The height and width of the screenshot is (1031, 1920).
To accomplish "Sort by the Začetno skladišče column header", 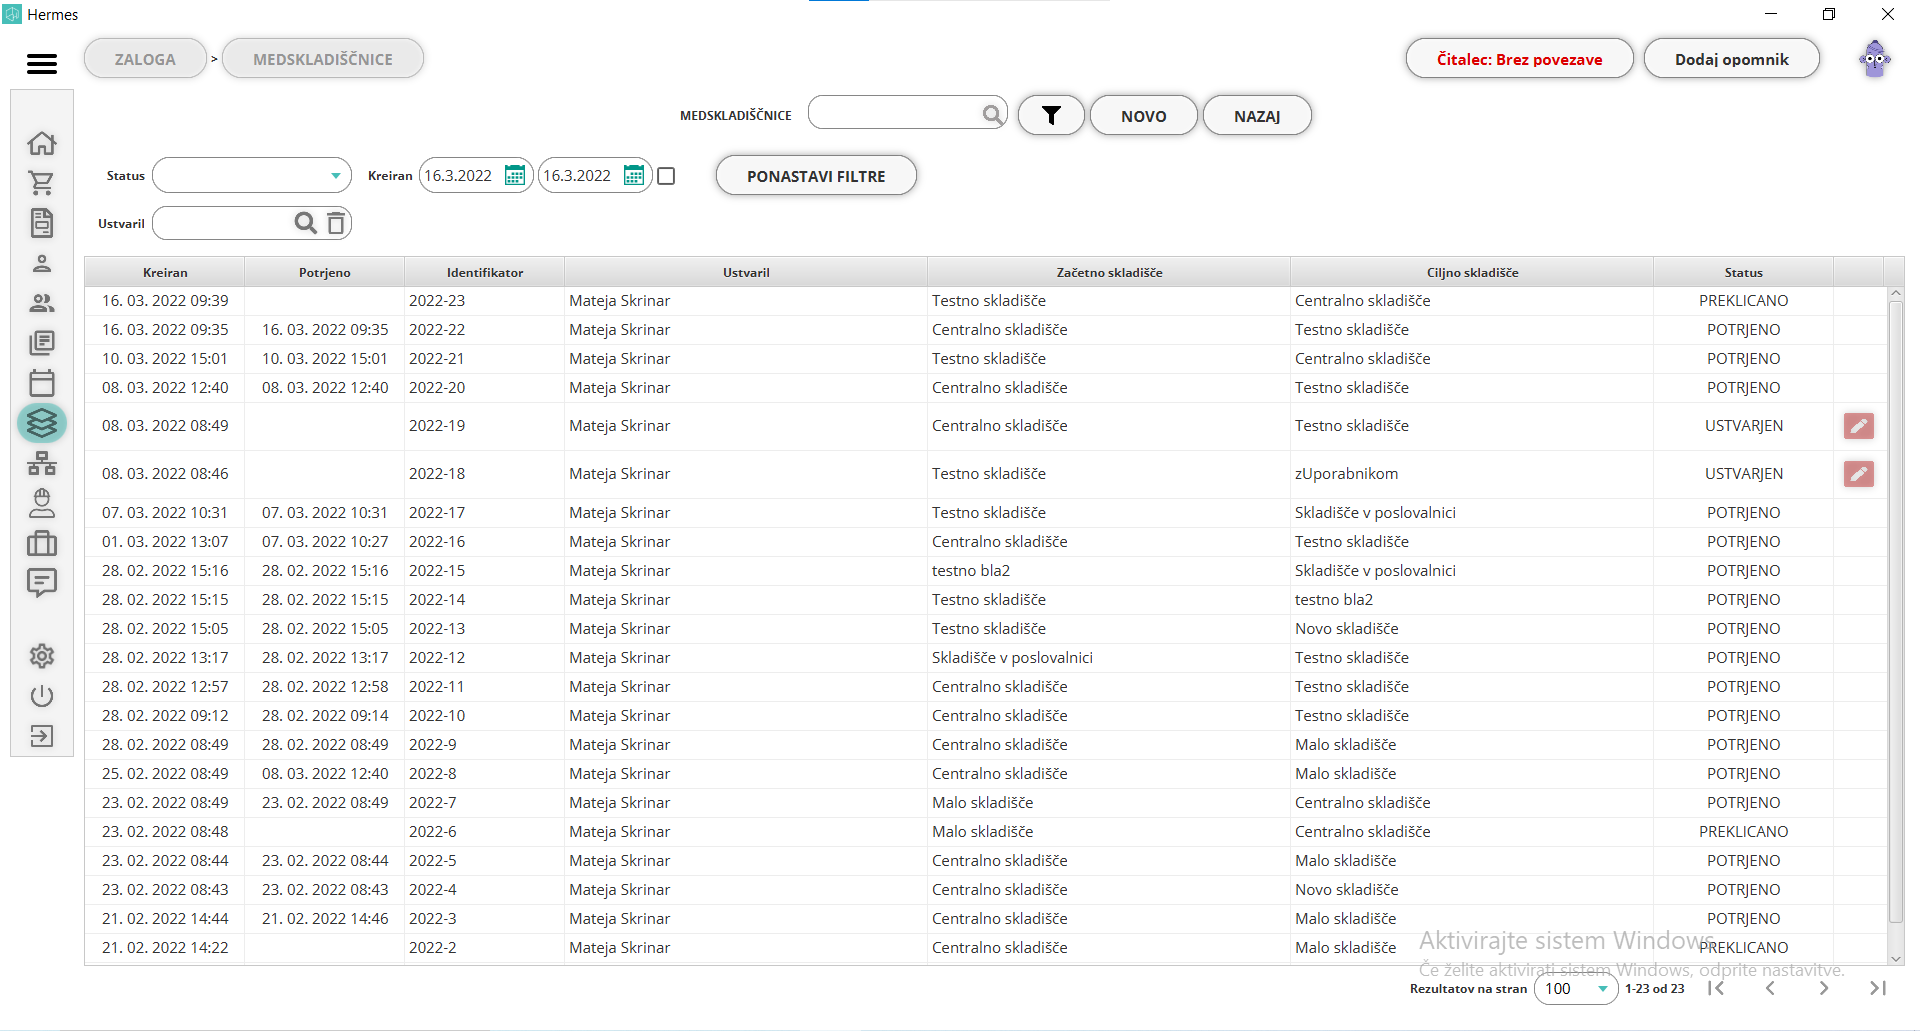I will [1109, 272].
